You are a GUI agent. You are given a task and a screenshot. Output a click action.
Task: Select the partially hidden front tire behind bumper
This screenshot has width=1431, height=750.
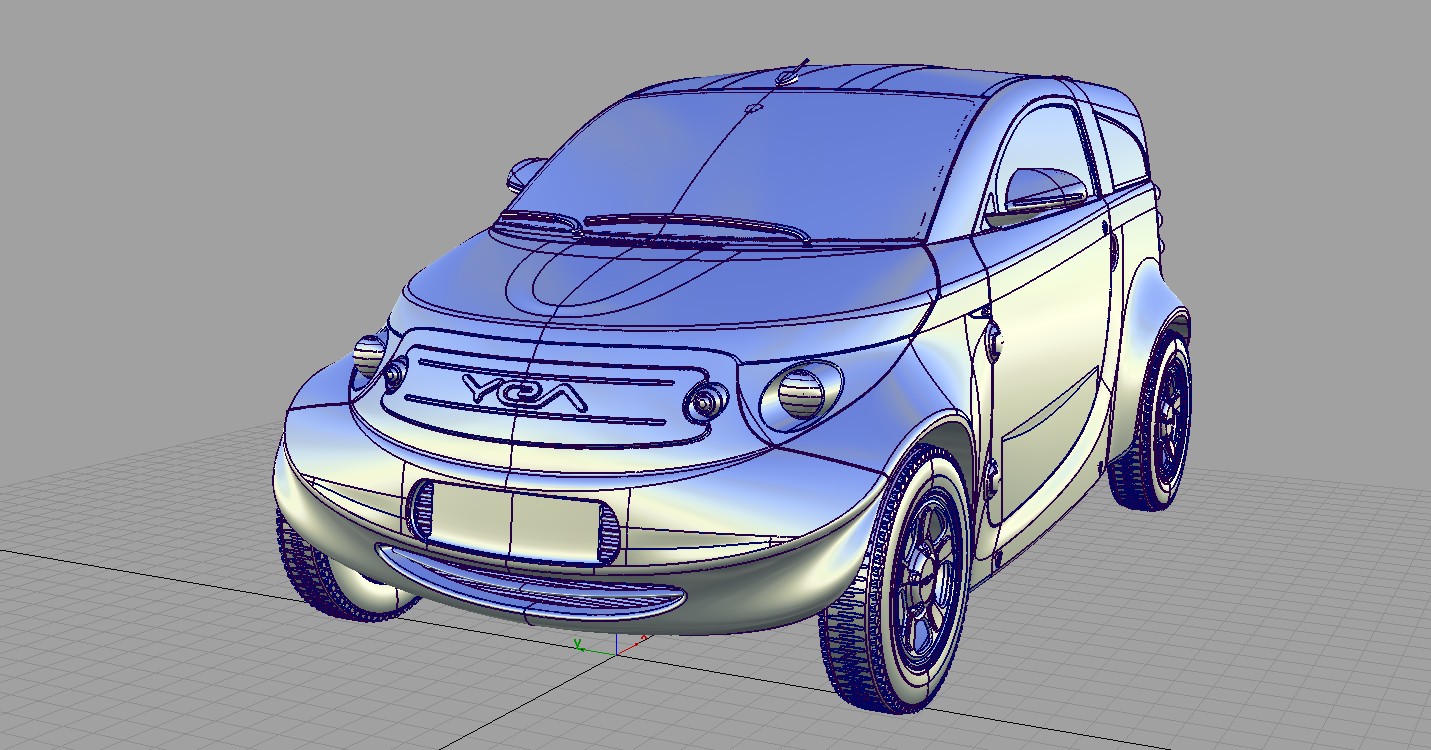320,575
